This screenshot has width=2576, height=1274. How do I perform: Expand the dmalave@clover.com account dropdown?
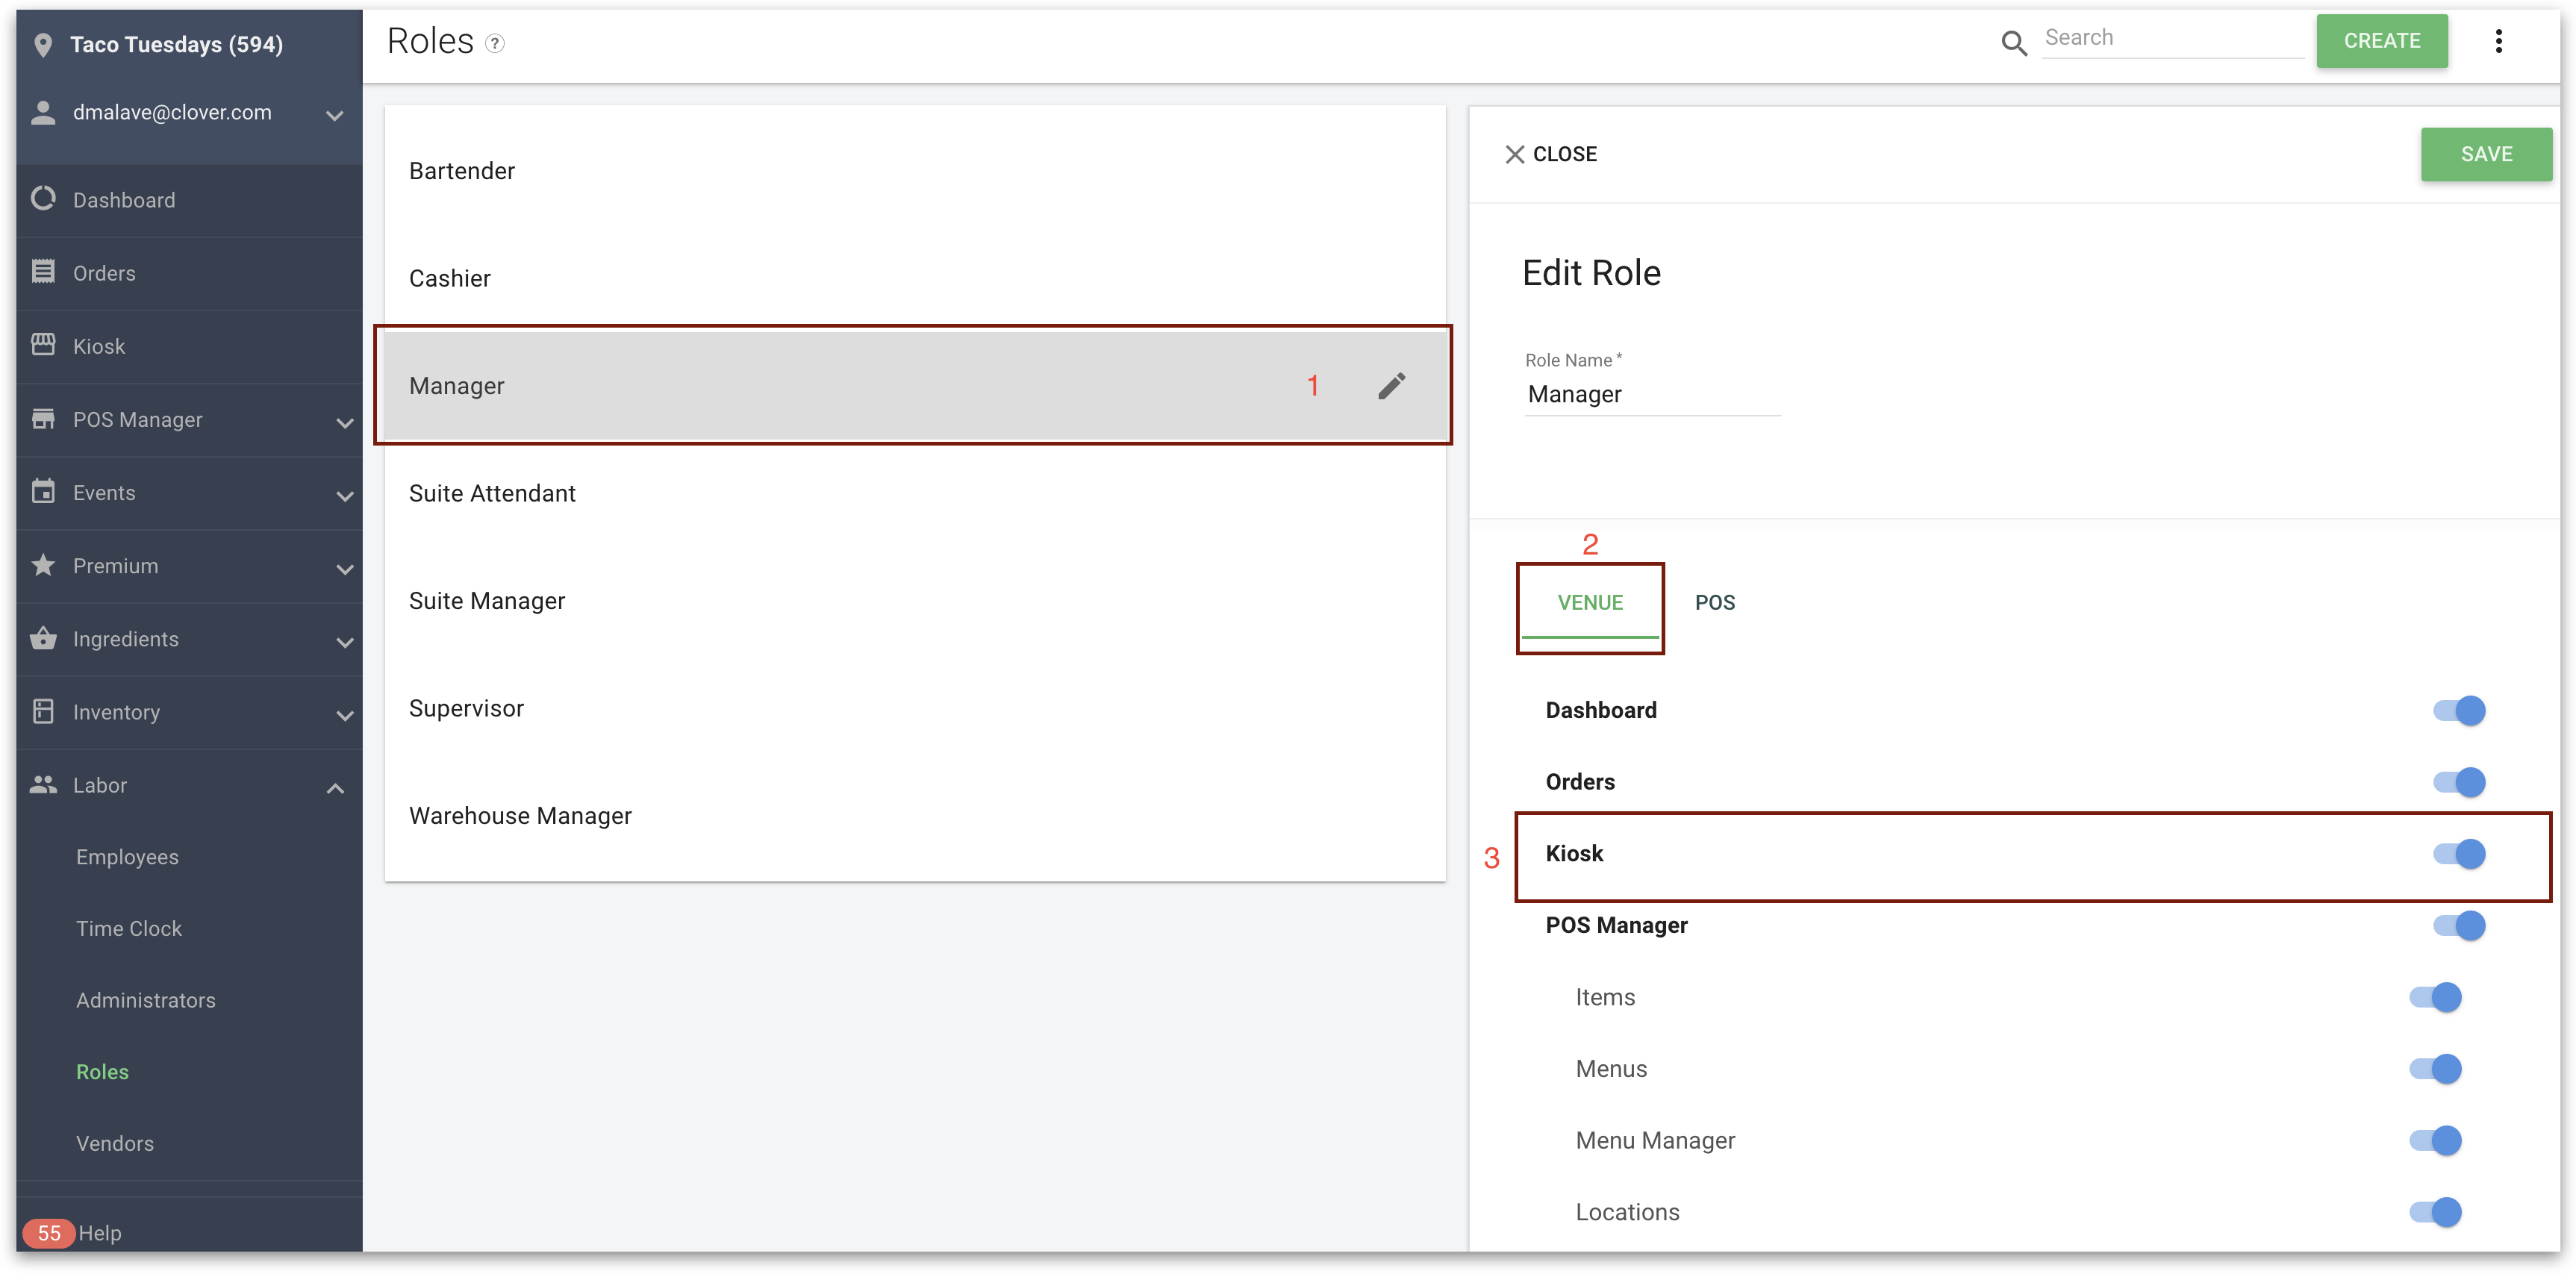pyautogui.click(x=335, y=115)
